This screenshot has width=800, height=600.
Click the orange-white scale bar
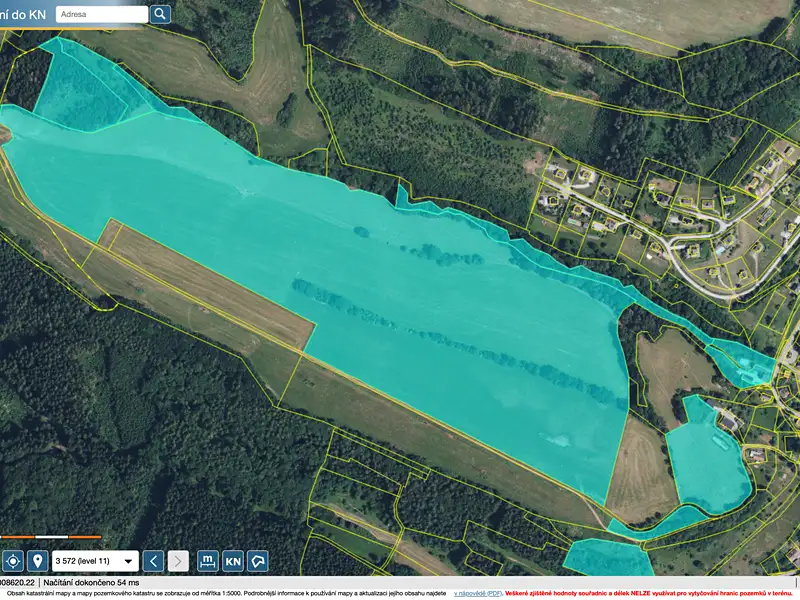[x=51, y=537]
